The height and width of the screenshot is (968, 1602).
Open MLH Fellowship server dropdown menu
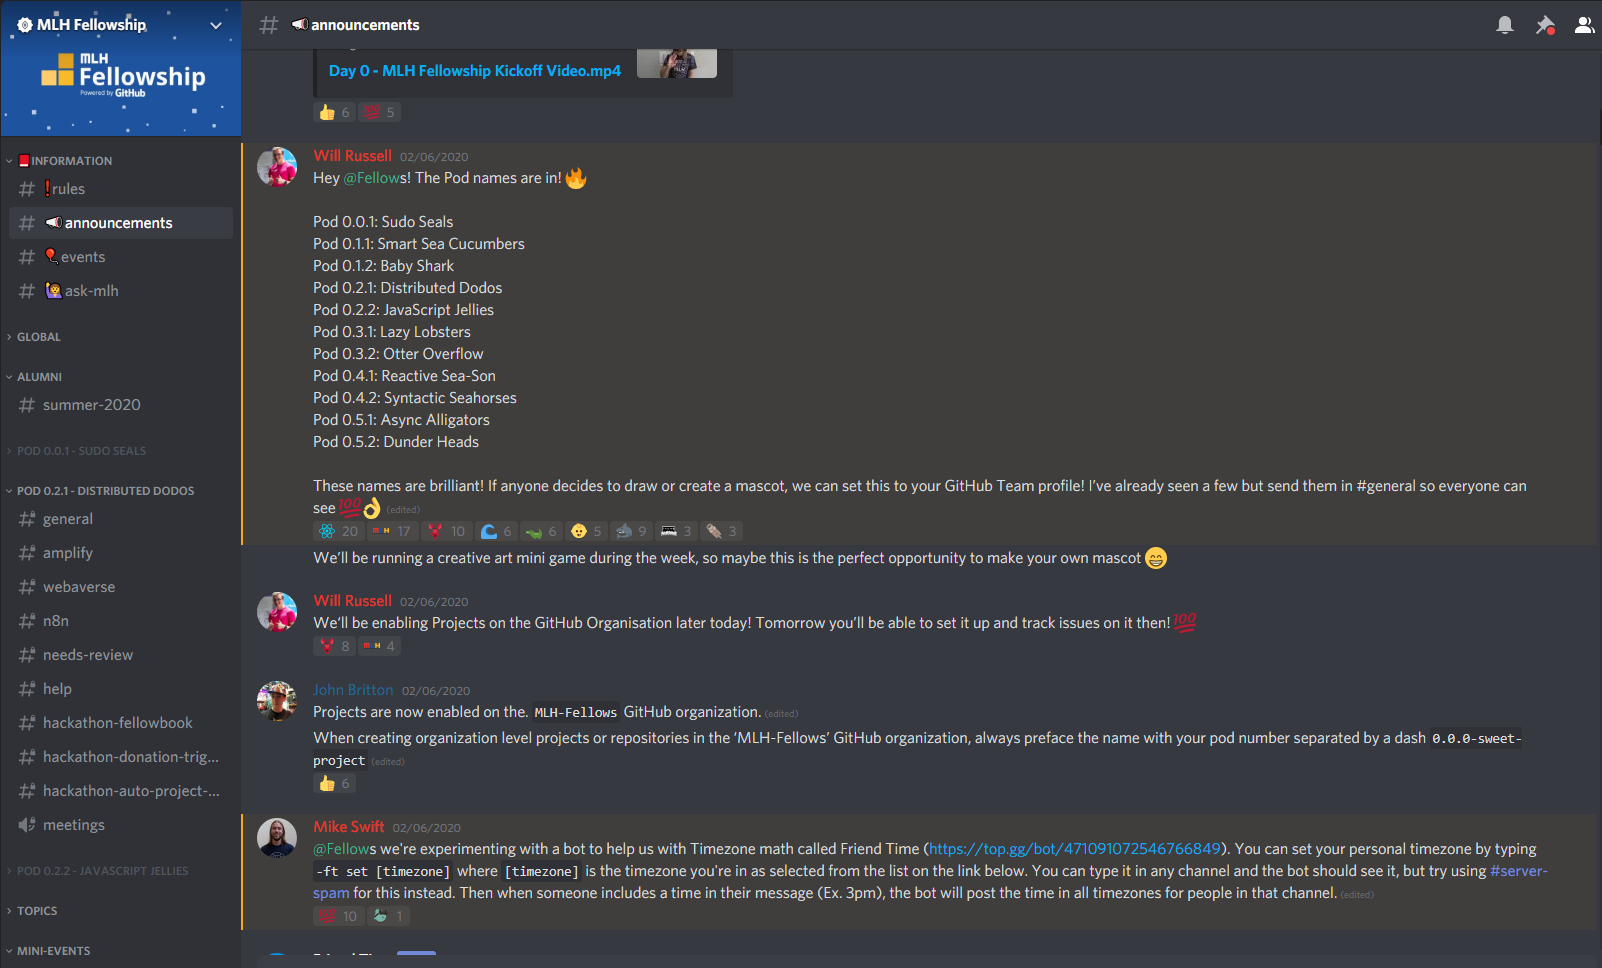coord(121,25)
